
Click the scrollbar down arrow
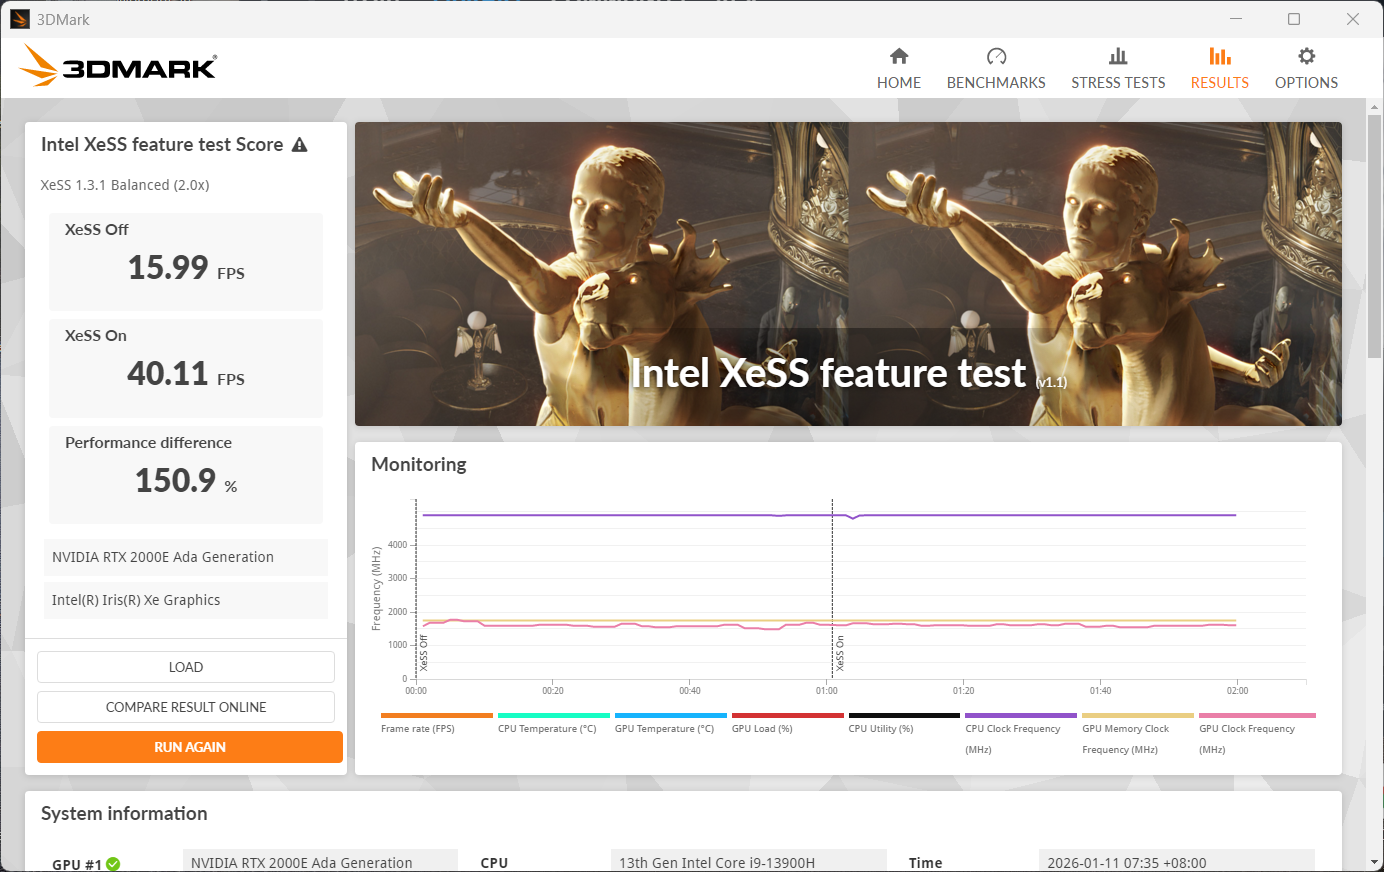1374,862
